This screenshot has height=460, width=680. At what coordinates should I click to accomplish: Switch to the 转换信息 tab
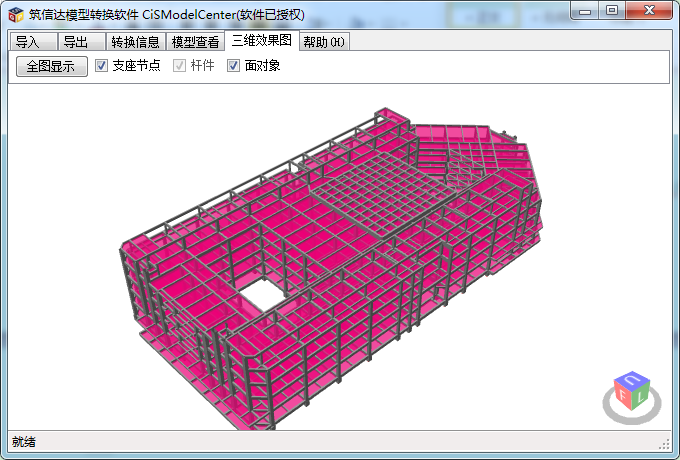(x=135, y=42)
